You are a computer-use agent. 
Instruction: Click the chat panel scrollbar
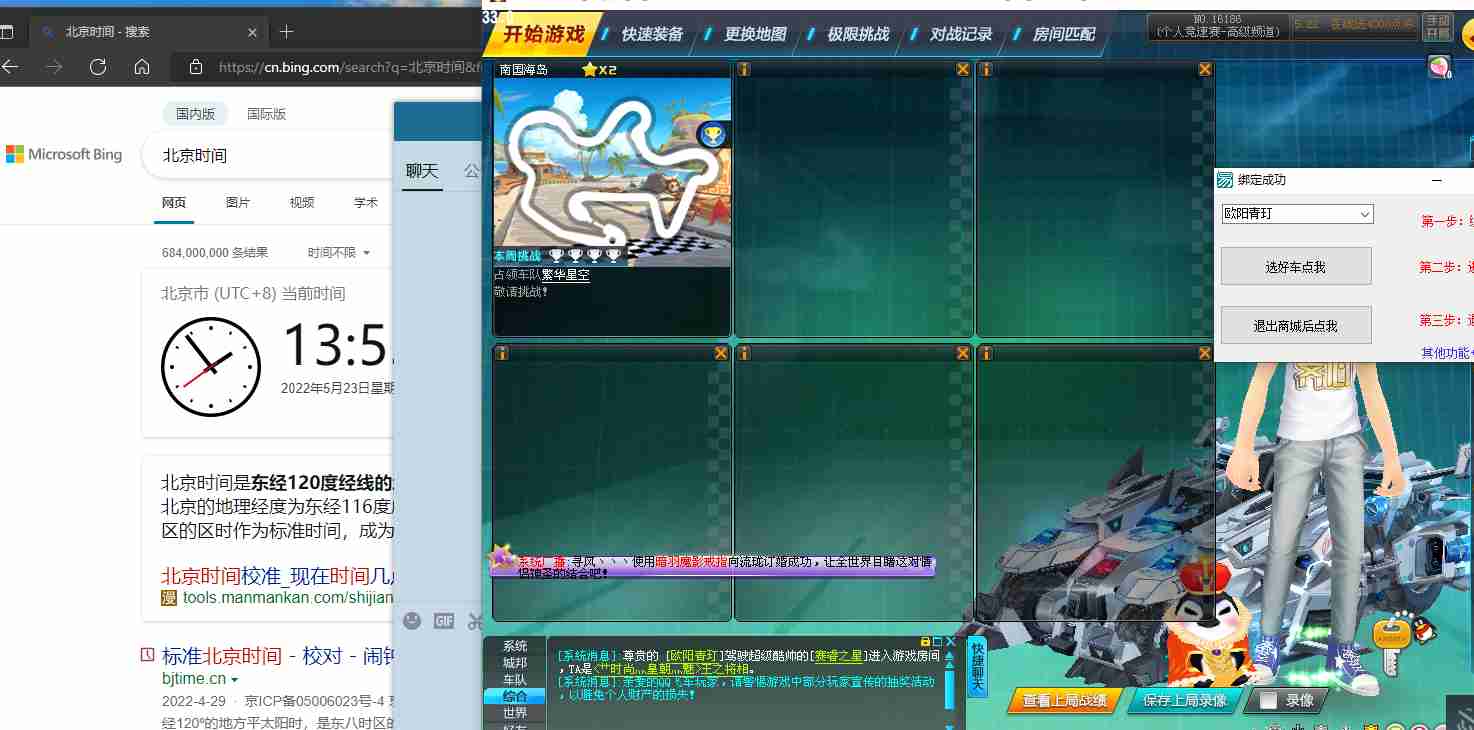[950, 690]
